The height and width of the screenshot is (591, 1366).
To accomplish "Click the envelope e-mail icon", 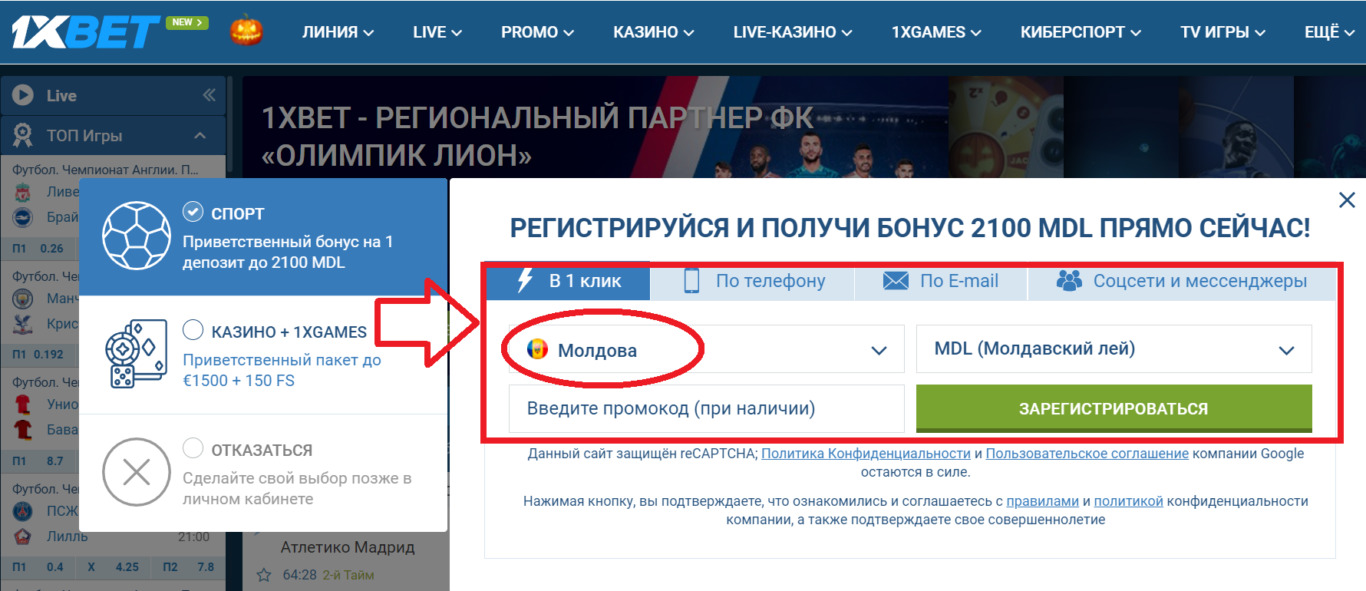I will pos(896,282).
